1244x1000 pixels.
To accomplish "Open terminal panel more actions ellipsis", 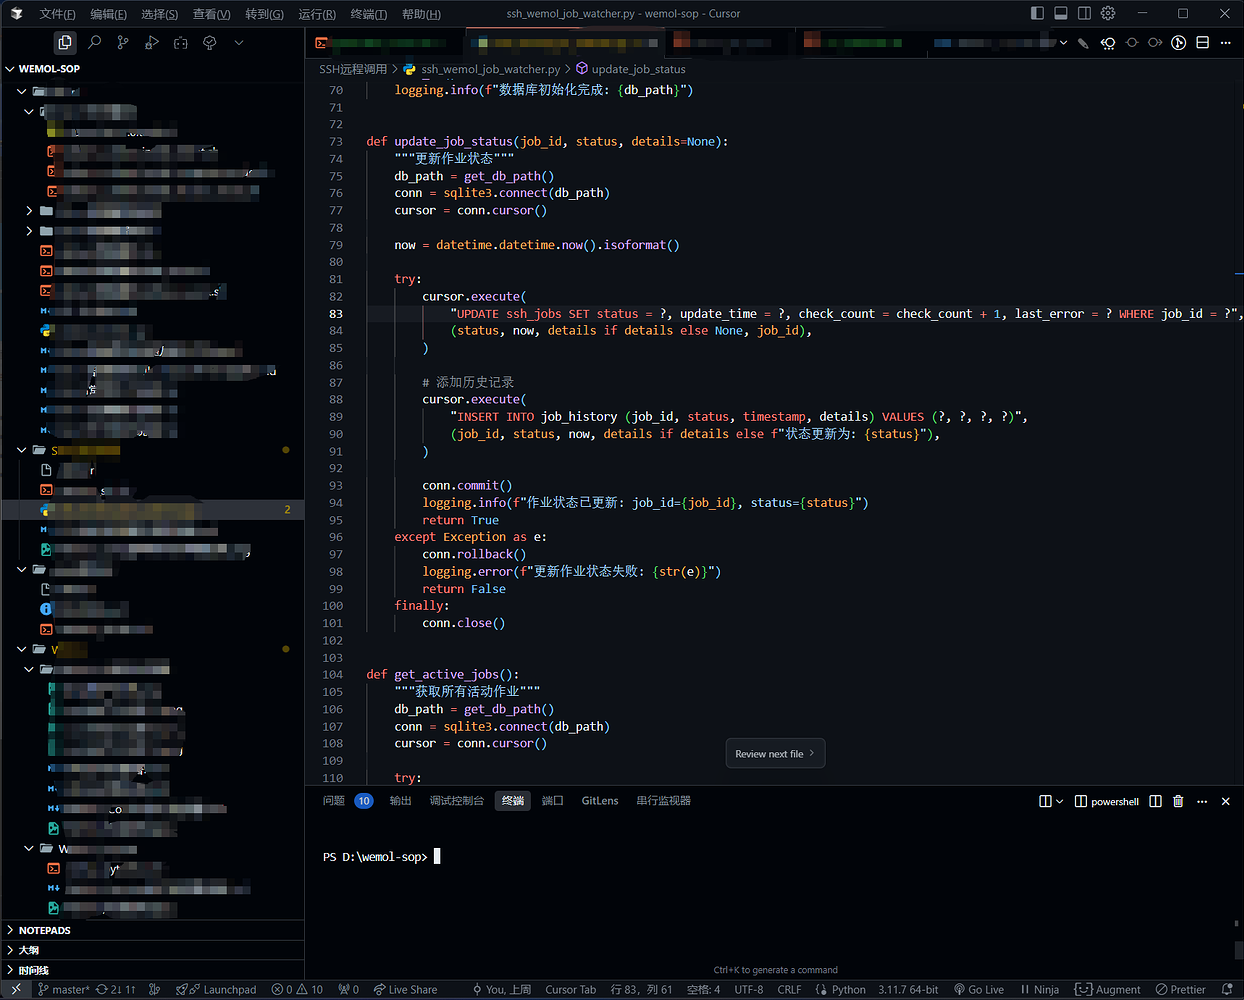I will point(1202,801).
